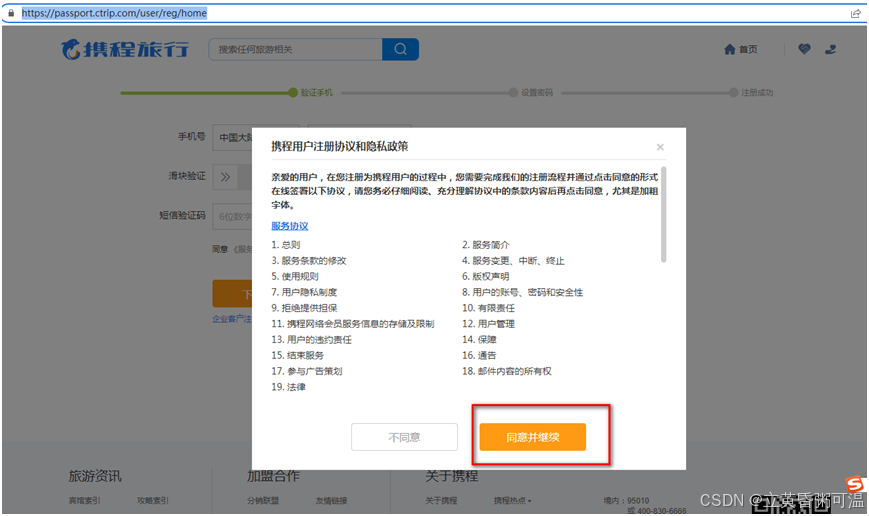Open footer link 关于携程
Image resolution: width=869 pixels, height=516 pixels.
pyautogui.click(x=441, y=500)
